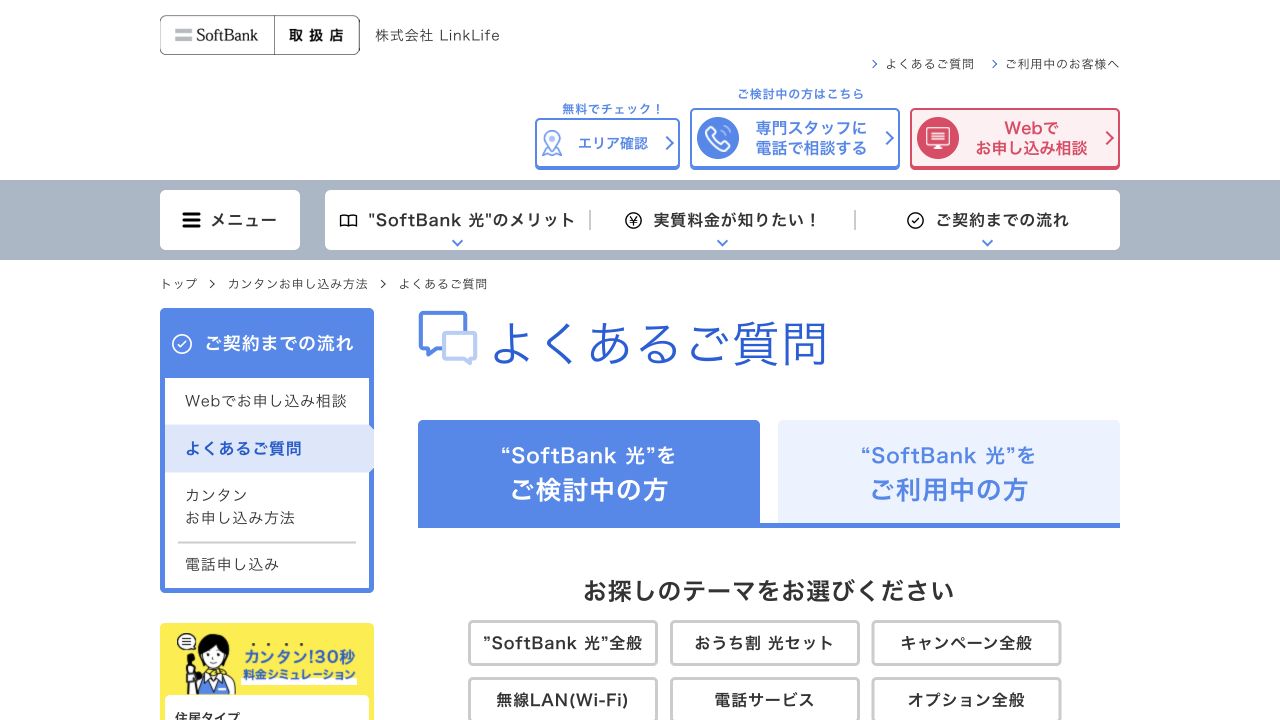Open Webでお申し込み相談 in sidebar
The image size is (1280, 720).
267,401
